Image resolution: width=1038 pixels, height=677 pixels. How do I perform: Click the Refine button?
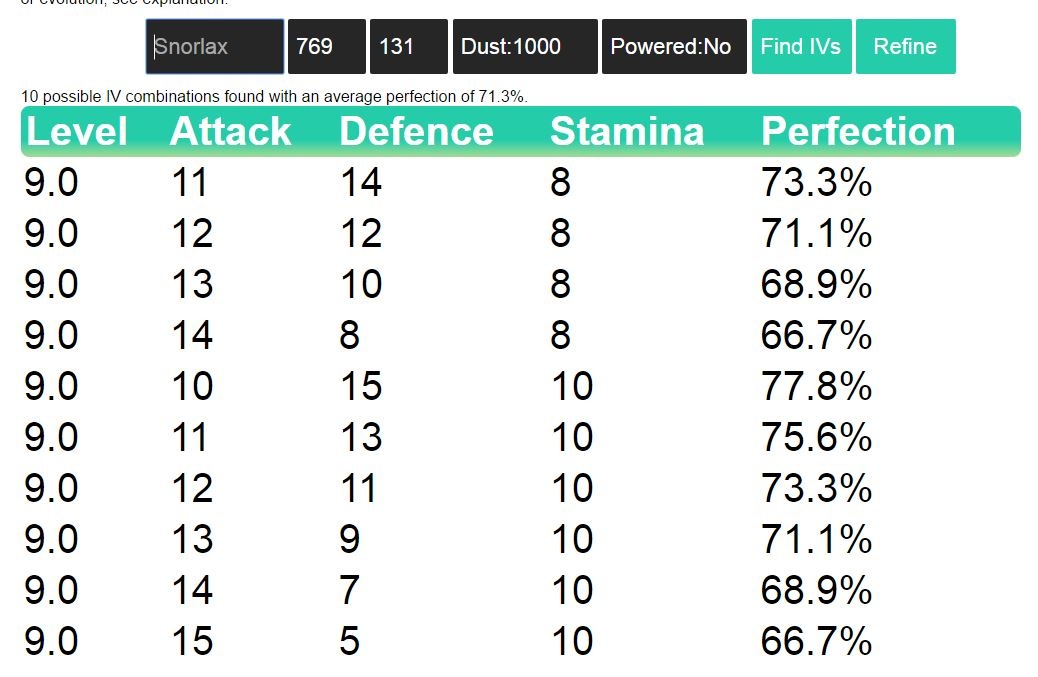(905, 47)
